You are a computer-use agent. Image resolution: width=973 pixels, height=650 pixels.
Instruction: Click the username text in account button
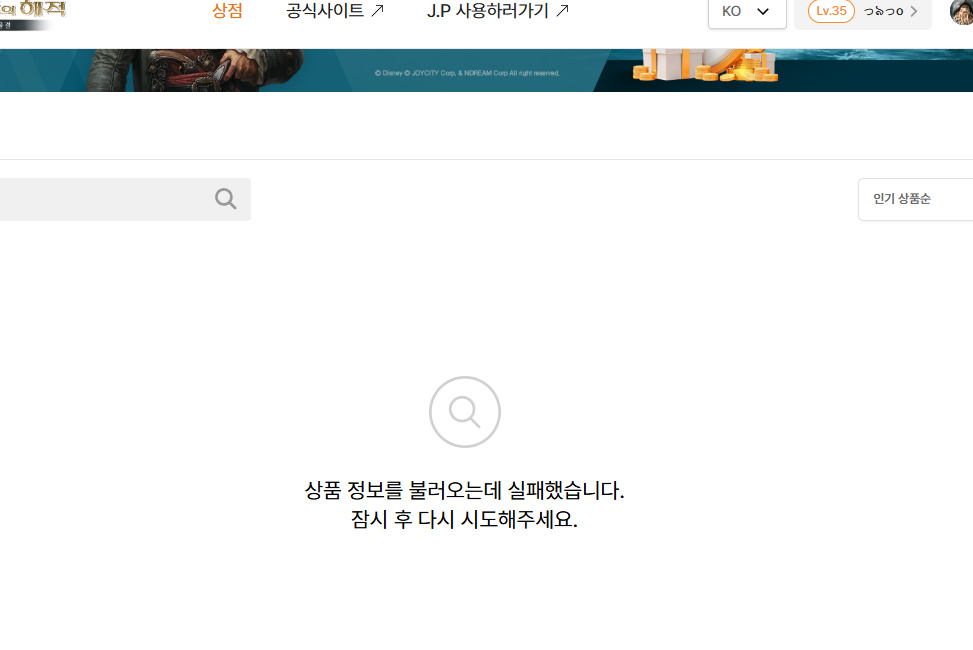click(883, 12)
